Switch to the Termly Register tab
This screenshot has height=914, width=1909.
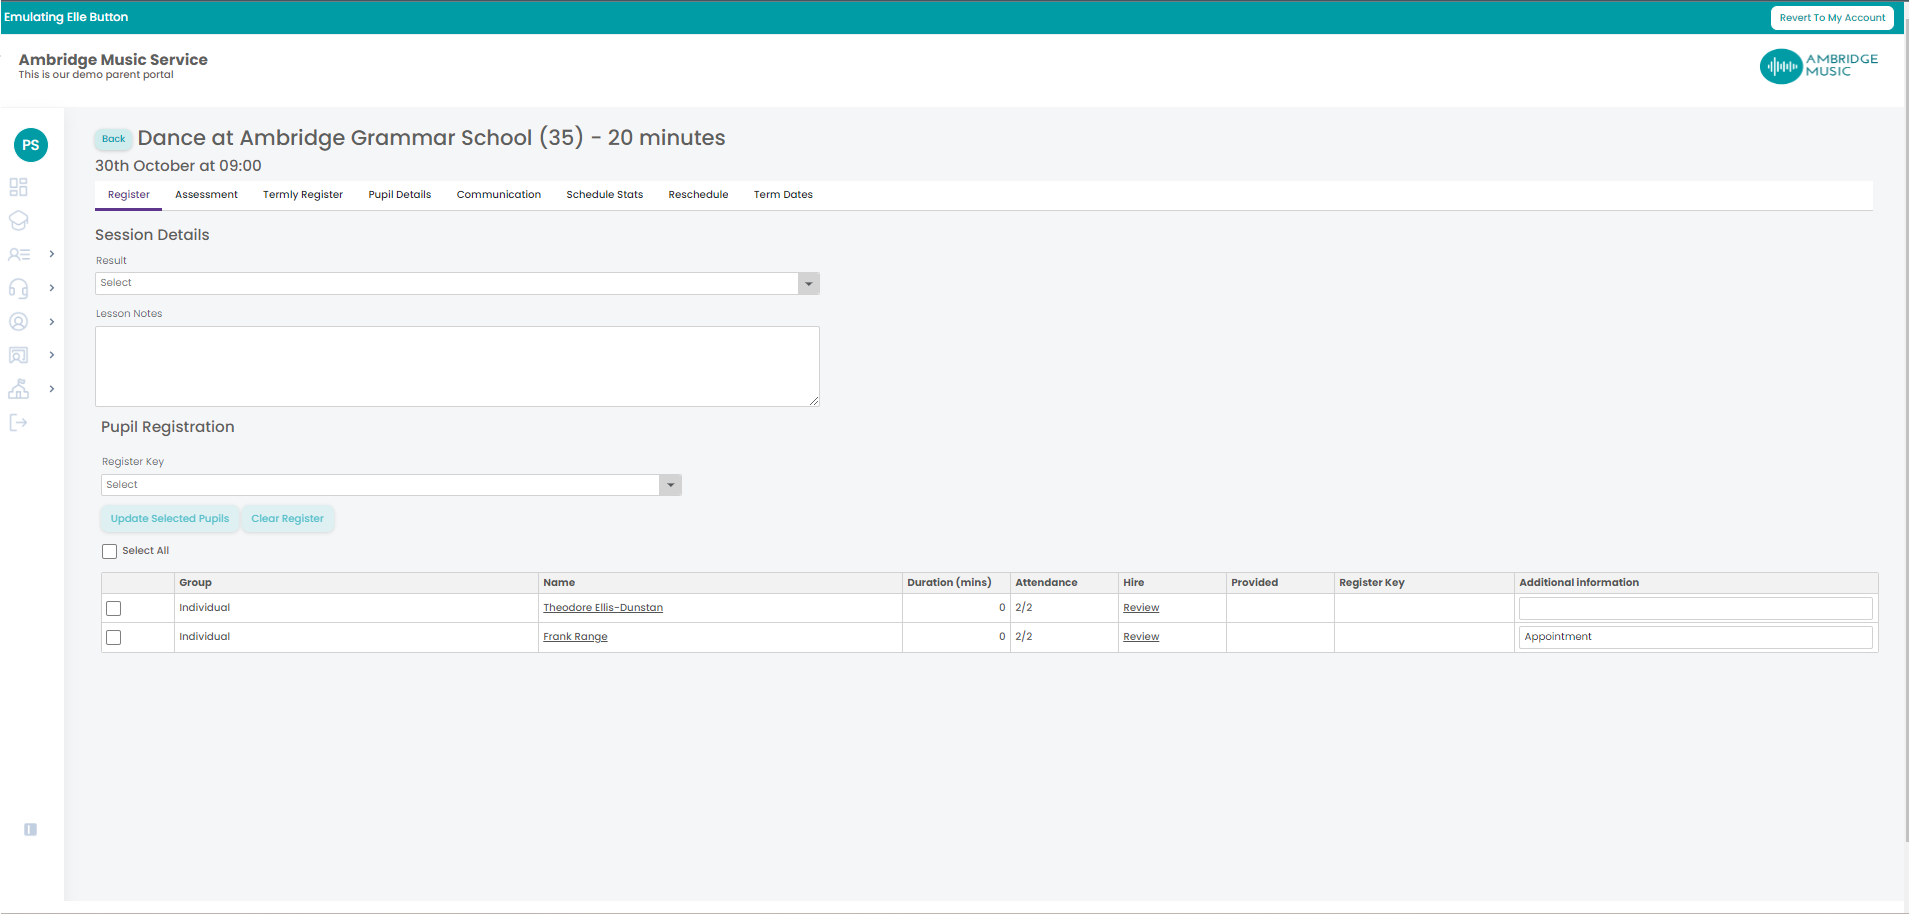[x=303, y=195]
